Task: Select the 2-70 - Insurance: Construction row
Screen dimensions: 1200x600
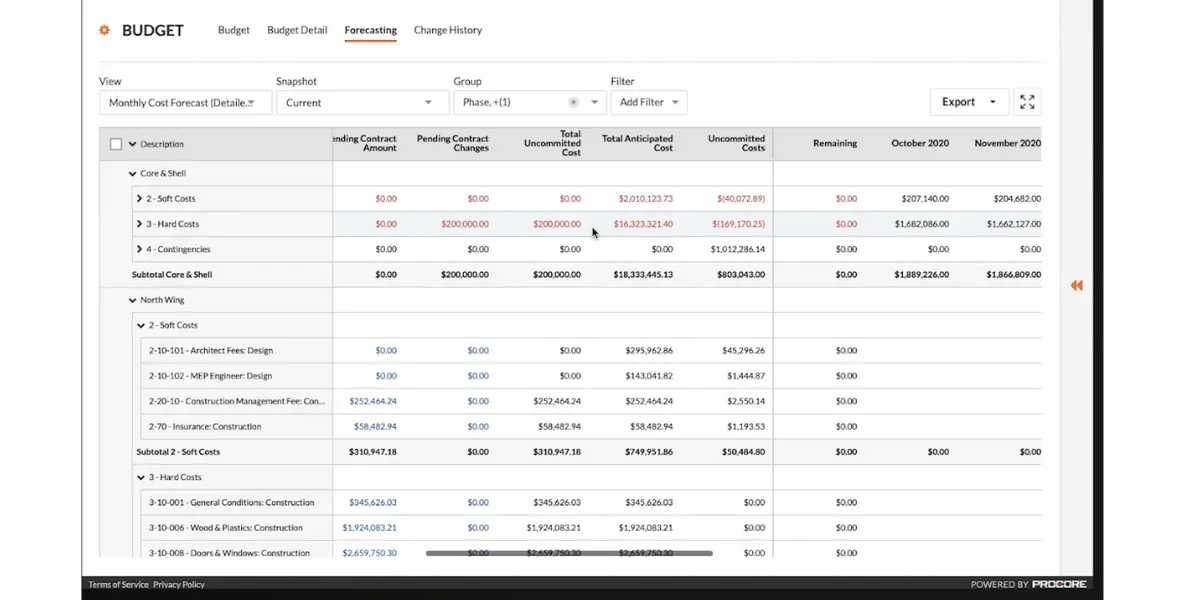Action: [x=205, y=426]
